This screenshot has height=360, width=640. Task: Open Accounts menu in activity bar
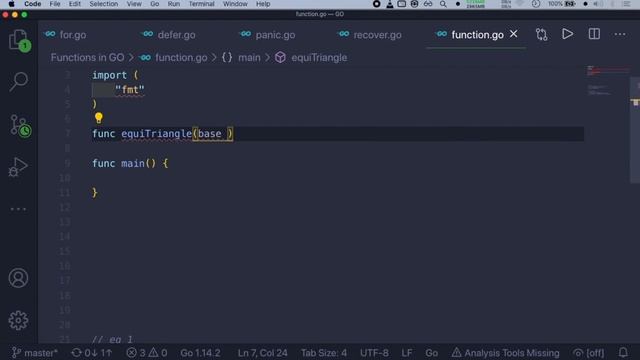(18, 278)
